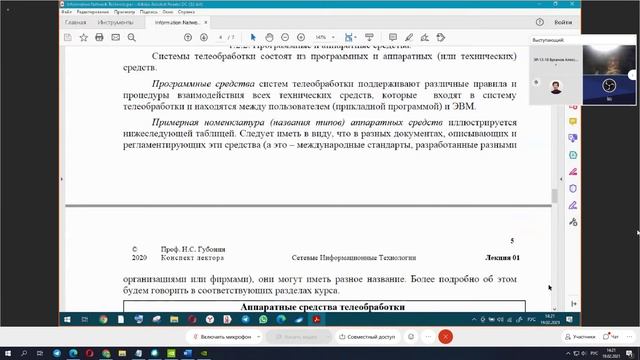The height and width of the screenshot is (360, 640).
Task: Open the reactions smiley button
Action: tap(411, 337)
